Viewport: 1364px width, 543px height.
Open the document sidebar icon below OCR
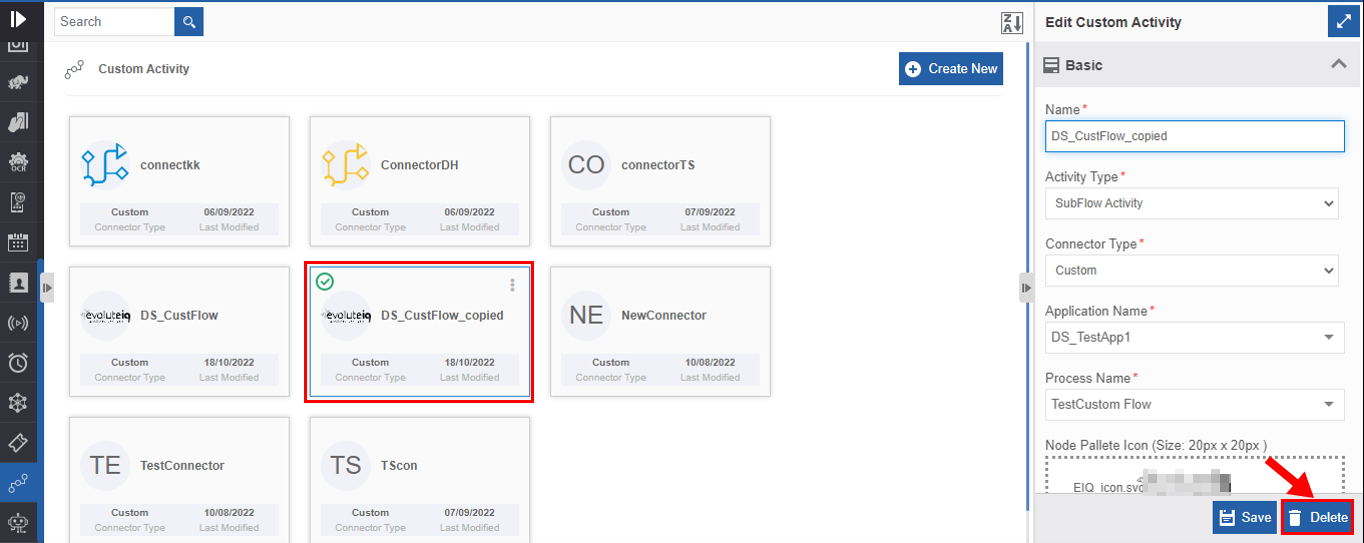point(18,203)
